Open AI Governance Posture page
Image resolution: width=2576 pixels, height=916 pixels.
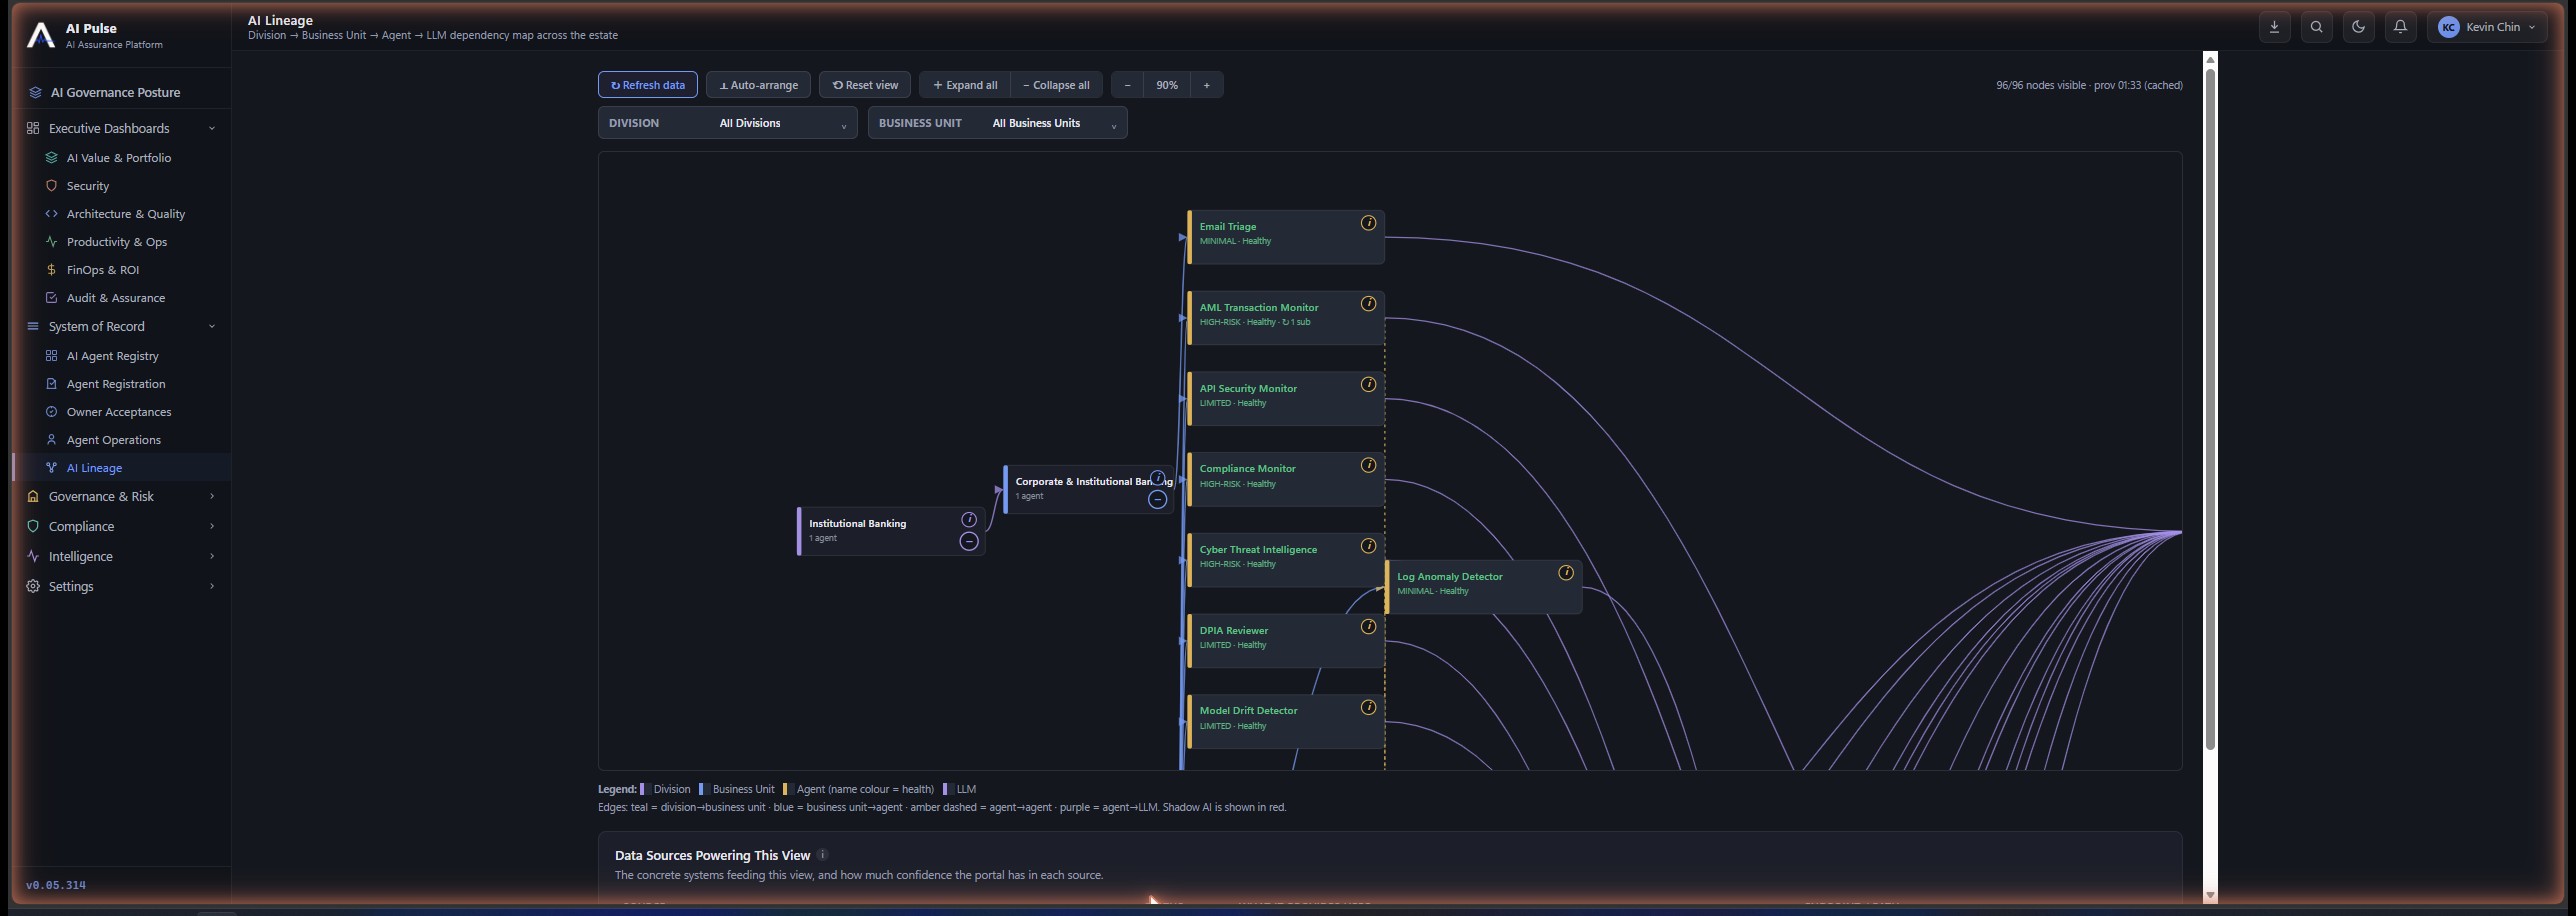pyautogui.click(x=115, y=92)
